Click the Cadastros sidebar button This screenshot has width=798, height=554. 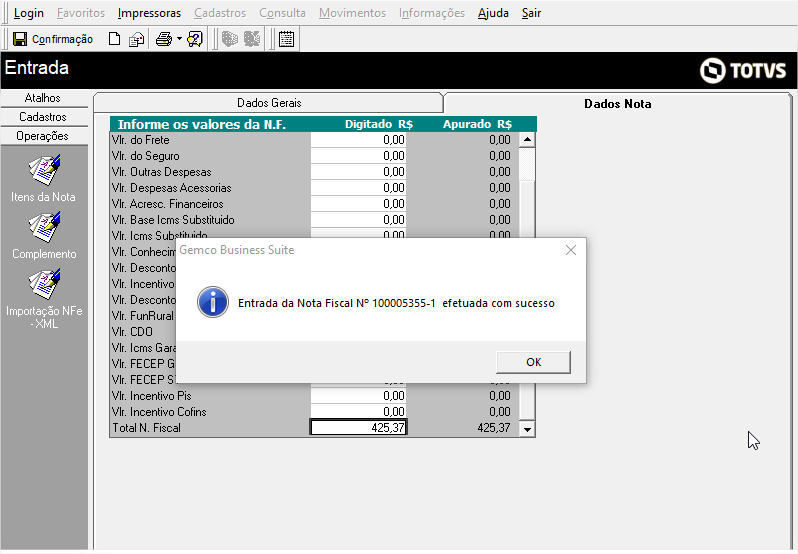click(43, 117)
